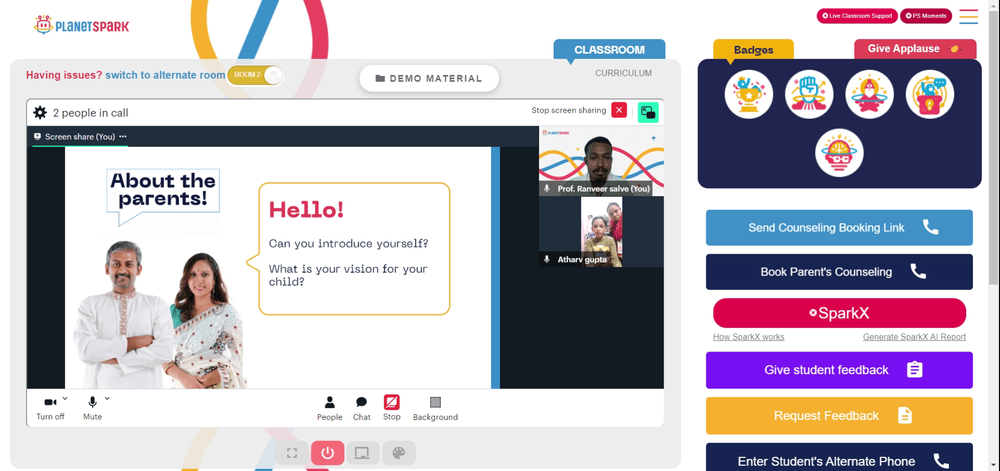The image size is (1000, 471).
Task: Select the Badges tab
Action: click(x=753, y=50)
